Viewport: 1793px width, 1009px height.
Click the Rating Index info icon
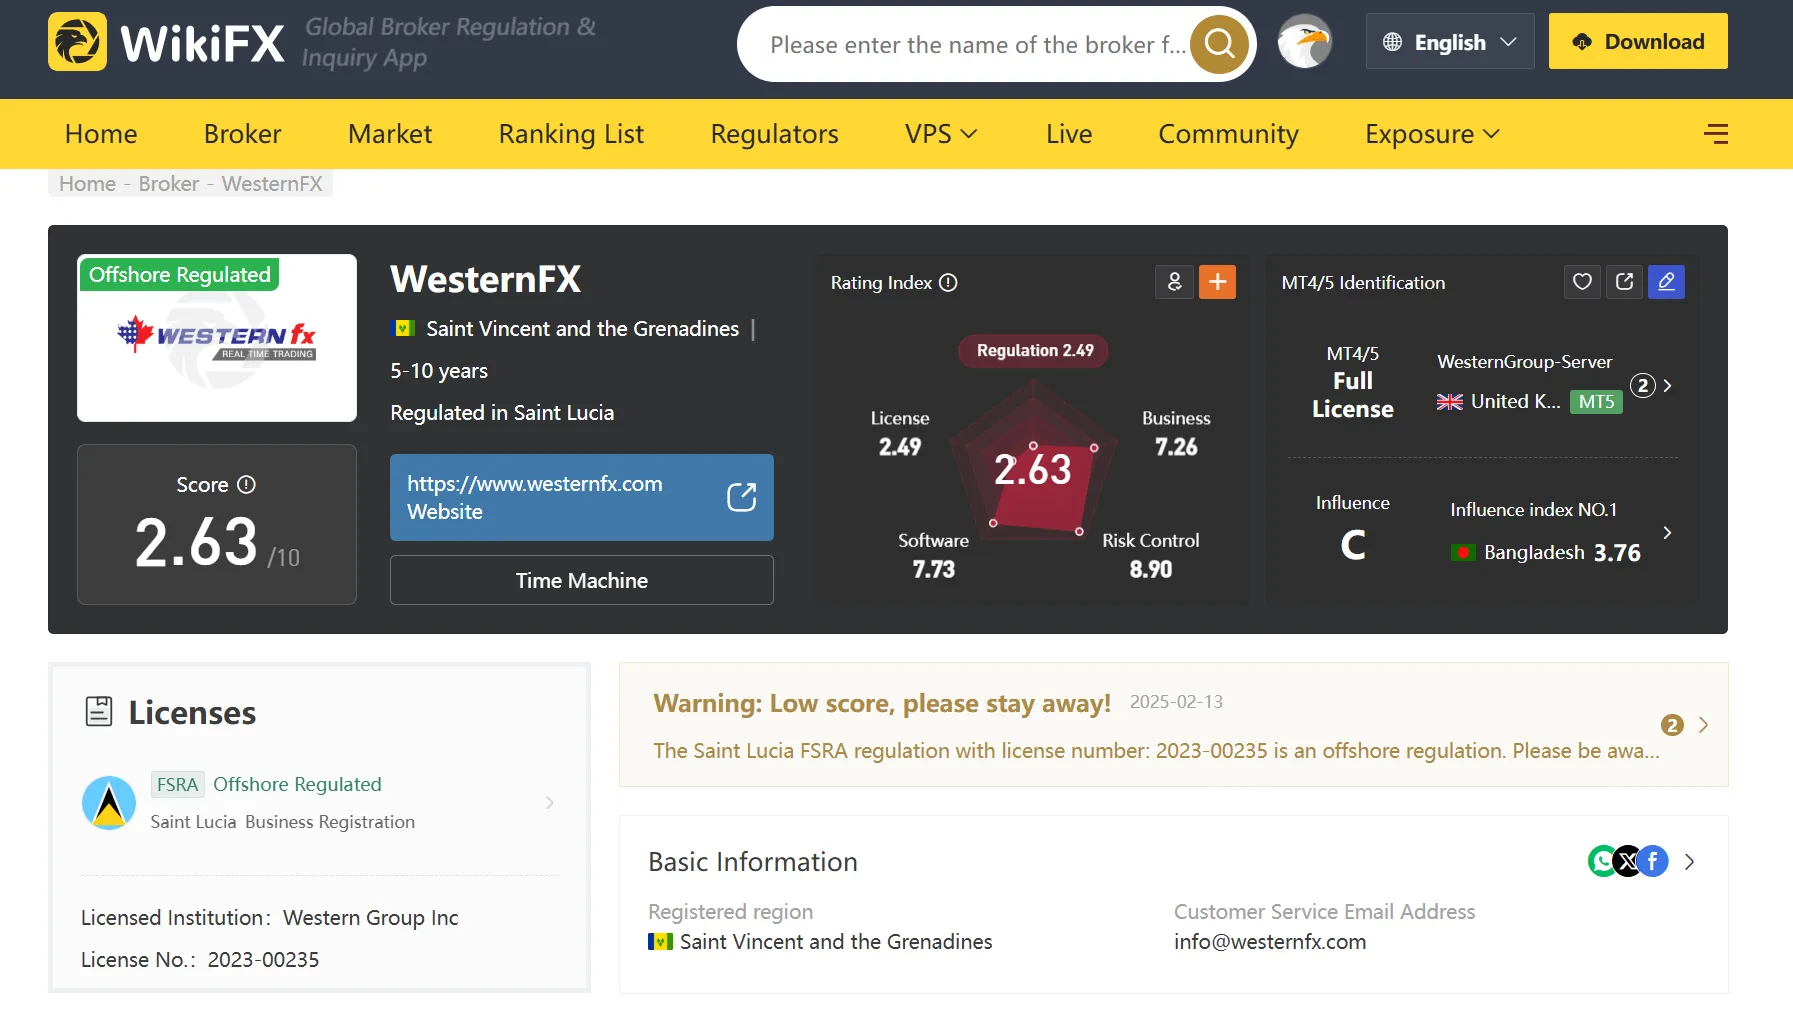point(949,283)
